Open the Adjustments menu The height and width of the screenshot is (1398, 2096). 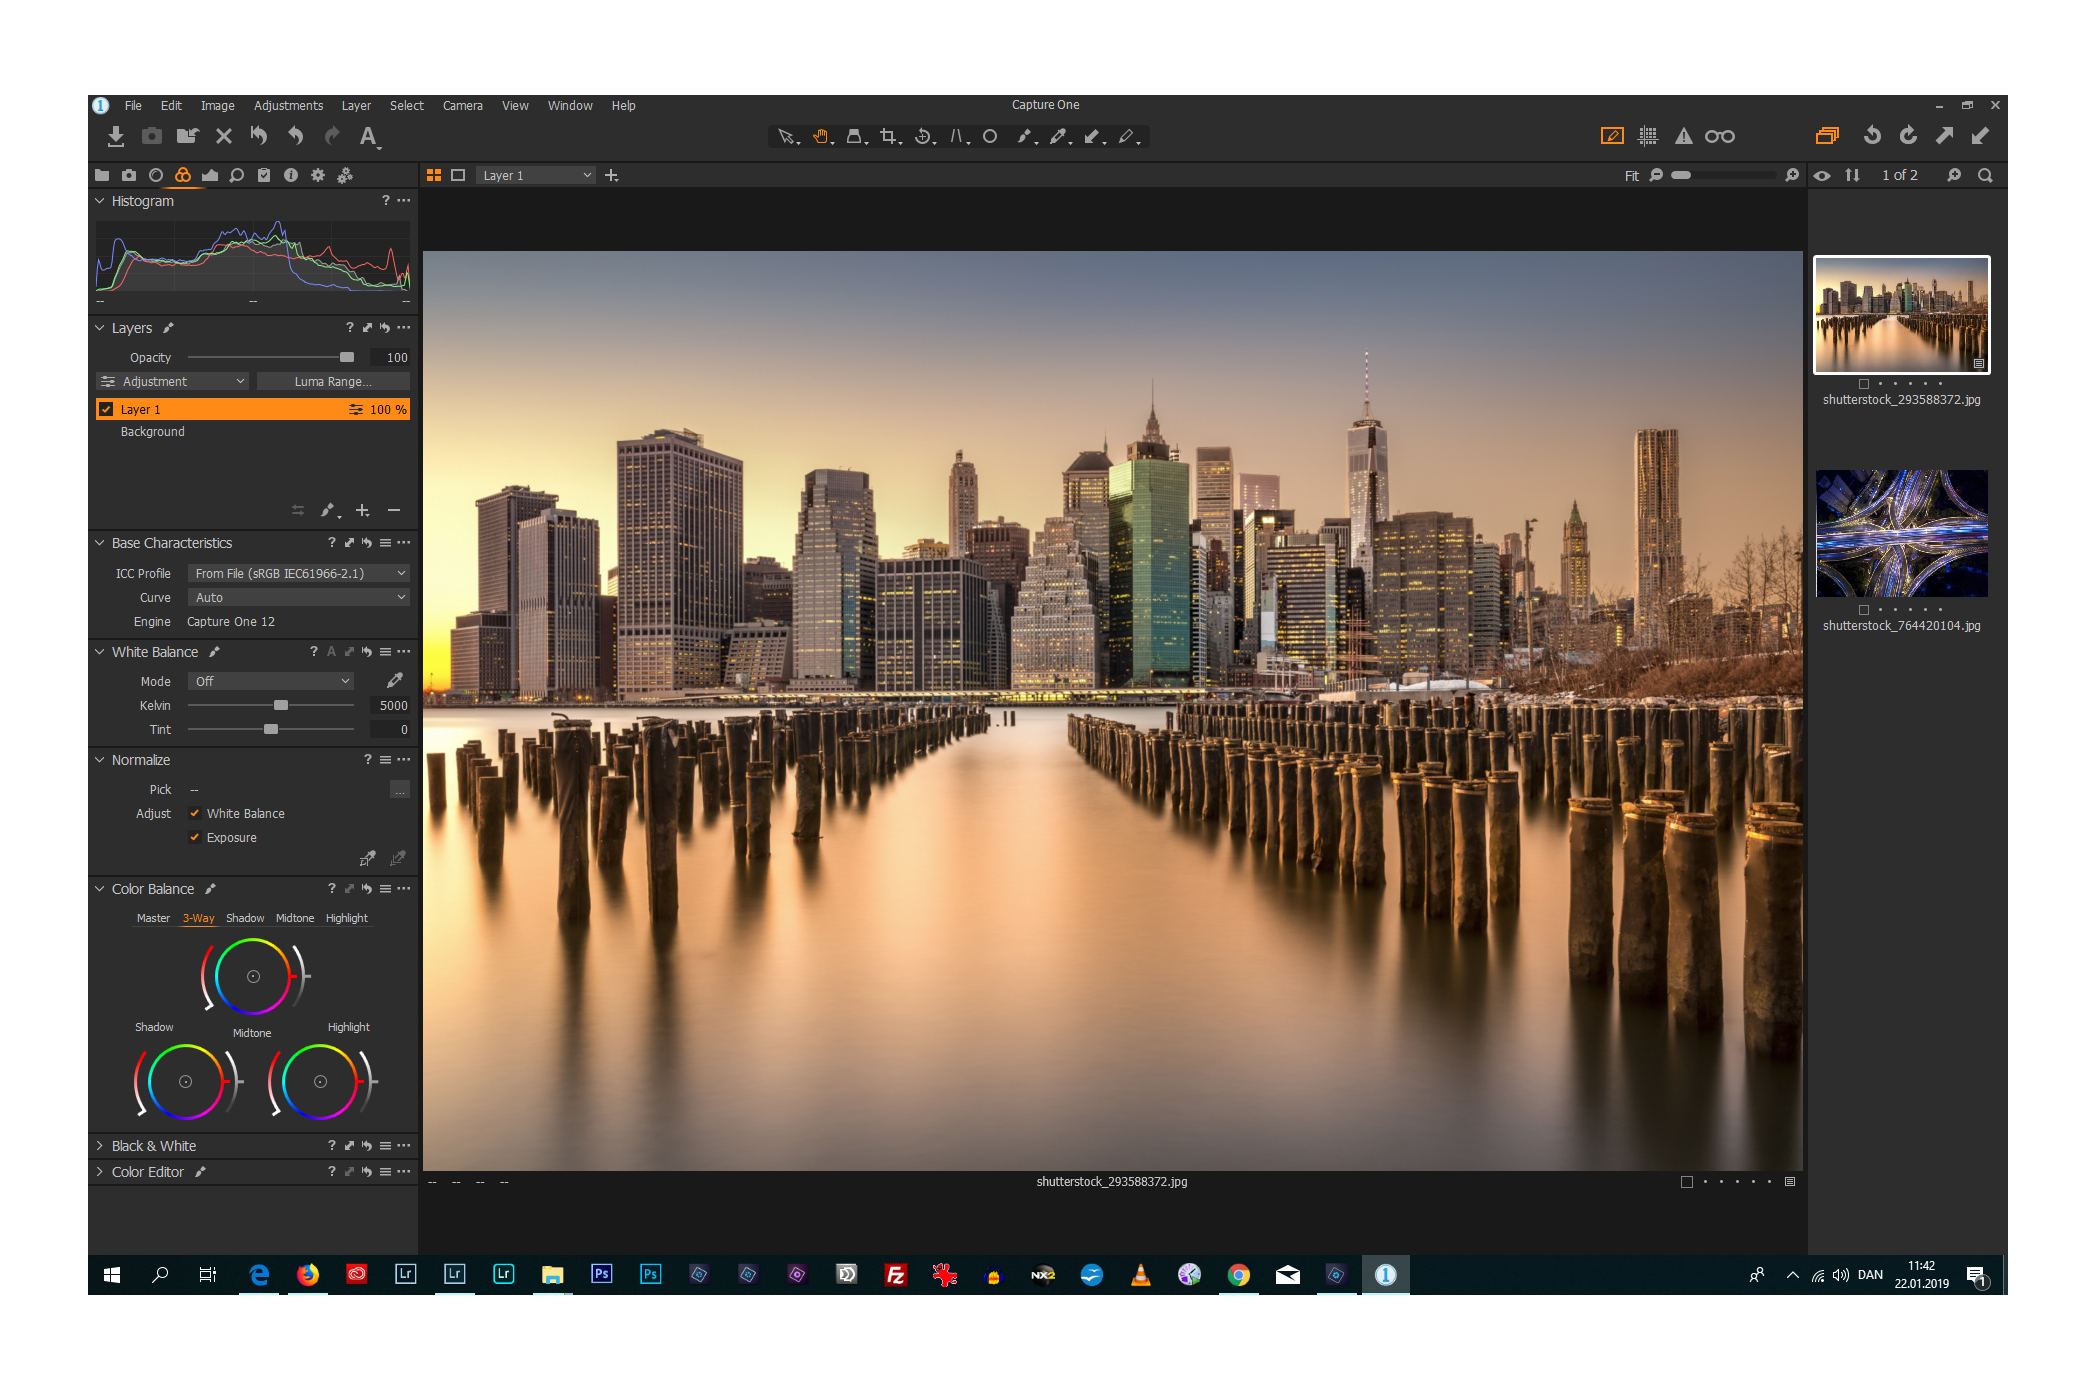click(x=288, y=105)
